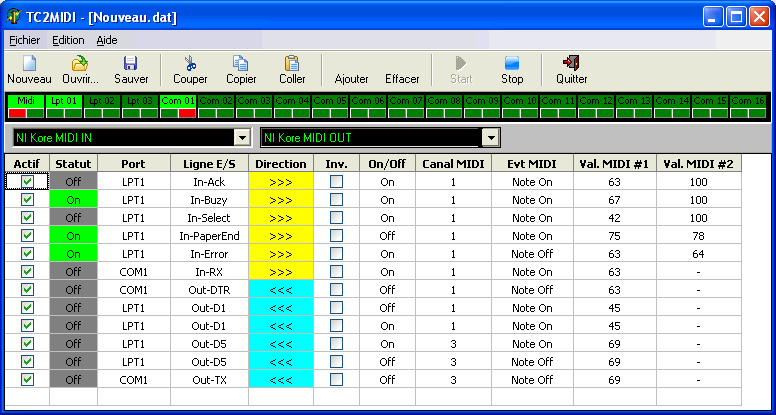Cut with the Couper scissors icon
776x415 pixels.
pos(190,63)
